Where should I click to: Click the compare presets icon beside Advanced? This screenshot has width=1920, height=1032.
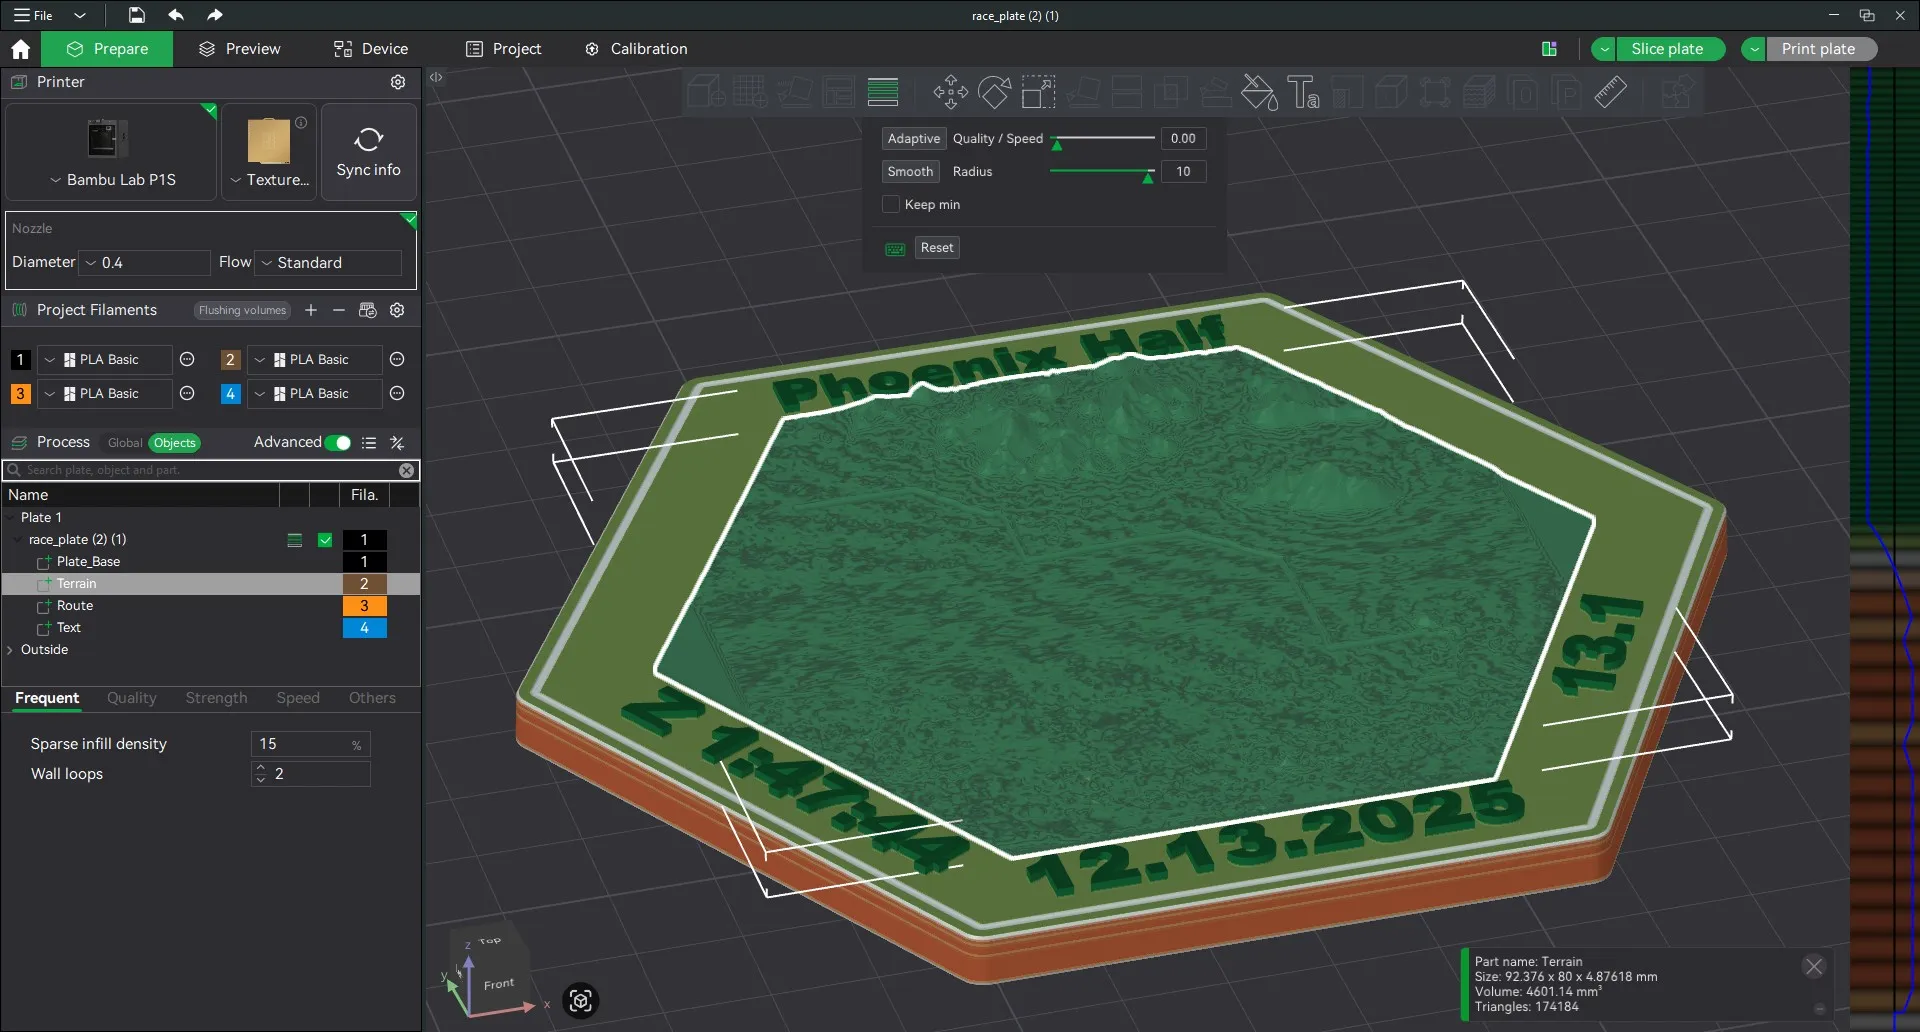[x=397, y=443]
